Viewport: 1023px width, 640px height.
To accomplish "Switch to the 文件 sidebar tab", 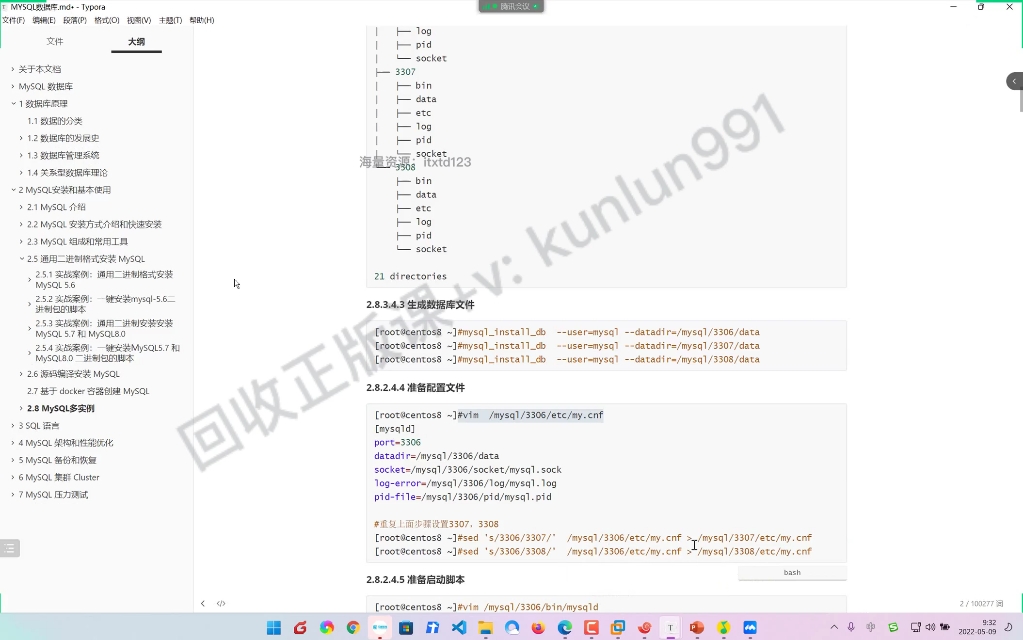I will [55, 41].
